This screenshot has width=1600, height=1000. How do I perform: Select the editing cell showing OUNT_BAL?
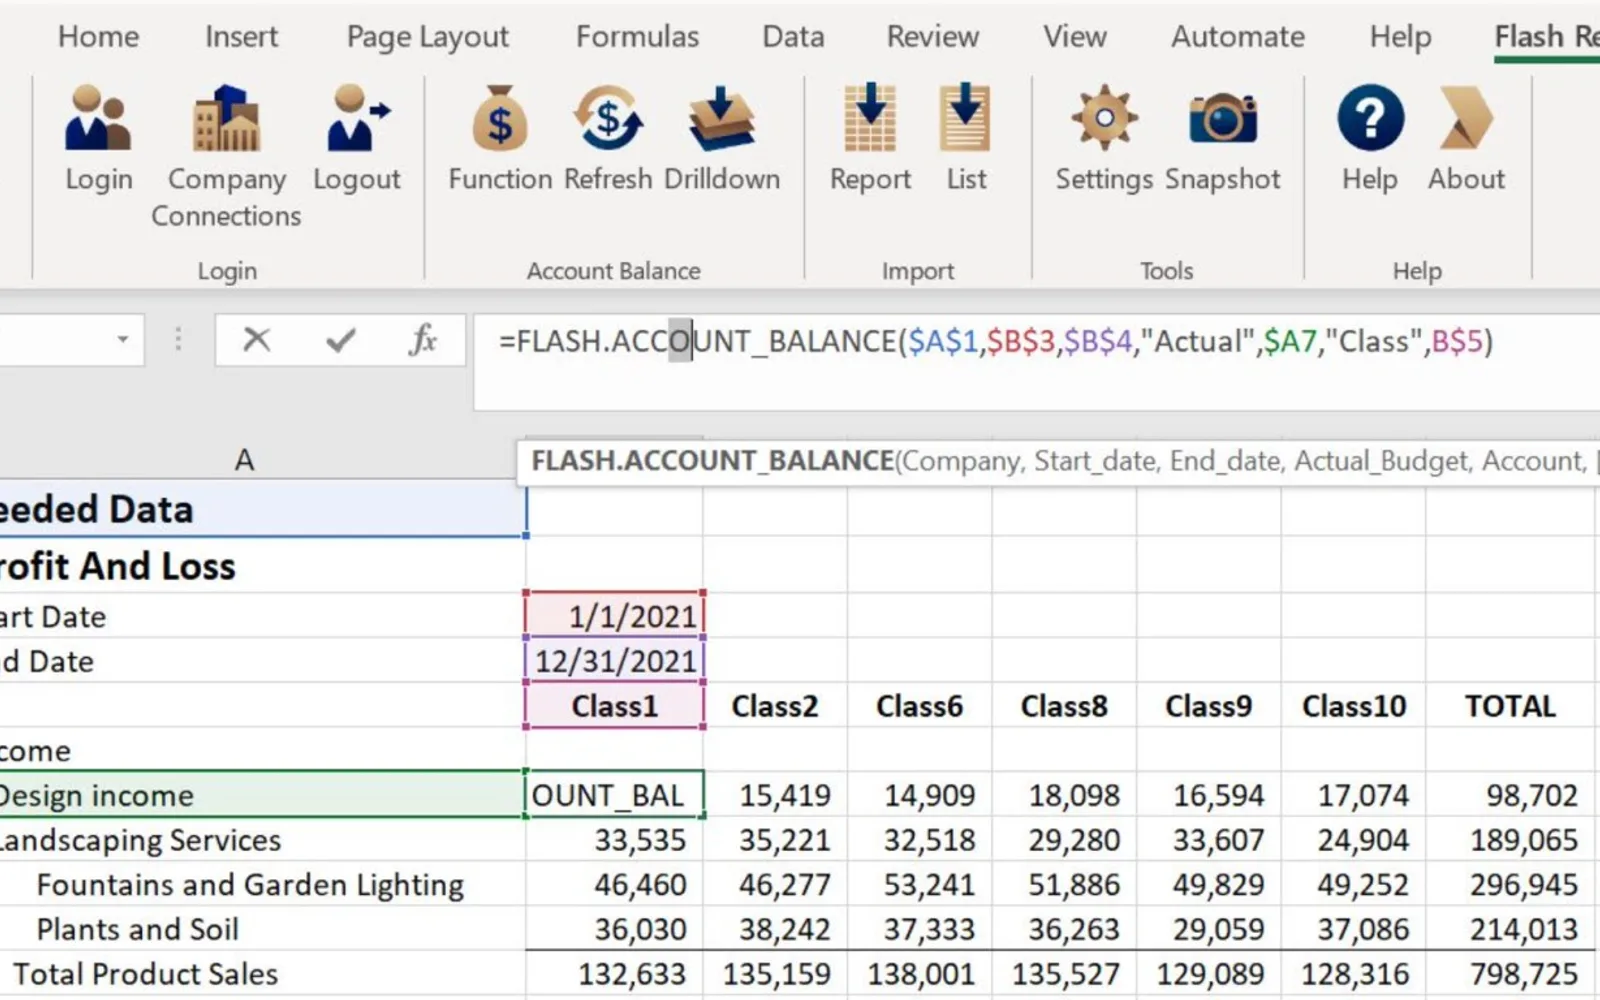pyautogui.click(x=615, y=795)
